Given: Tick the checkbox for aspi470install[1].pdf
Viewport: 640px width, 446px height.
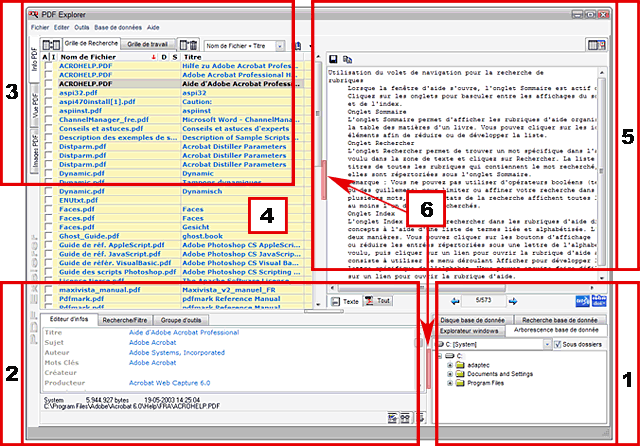Looking at the screenshot, I should point(49,102).
